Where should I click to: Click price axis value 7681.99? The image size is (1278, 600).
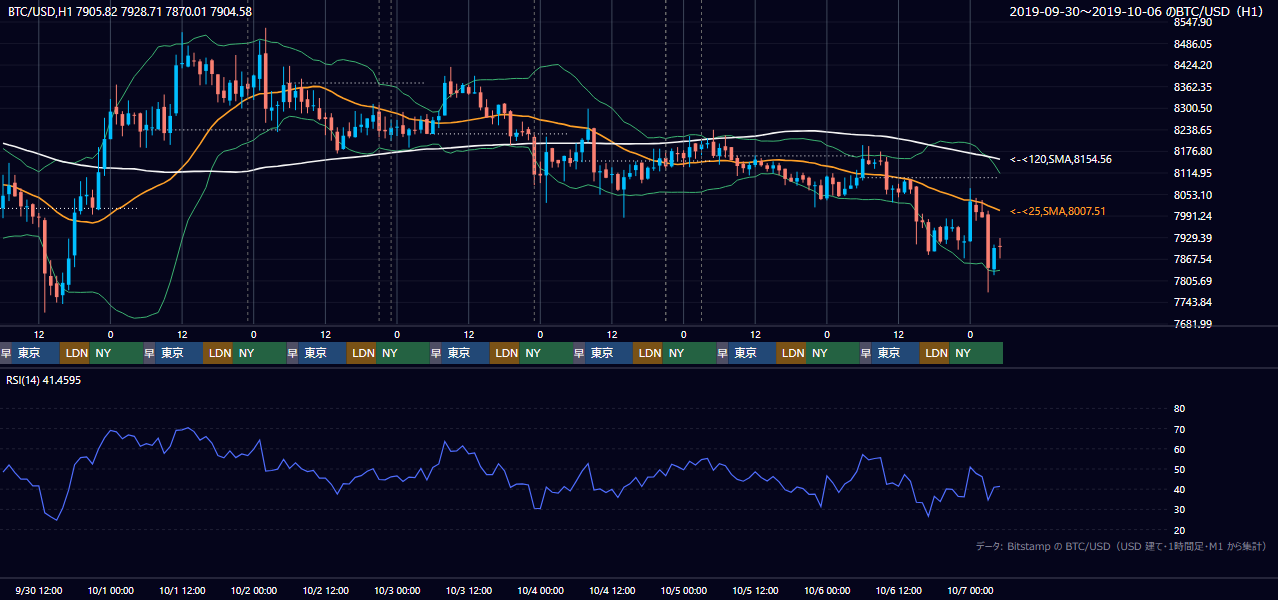click(x=1193, y=324)
